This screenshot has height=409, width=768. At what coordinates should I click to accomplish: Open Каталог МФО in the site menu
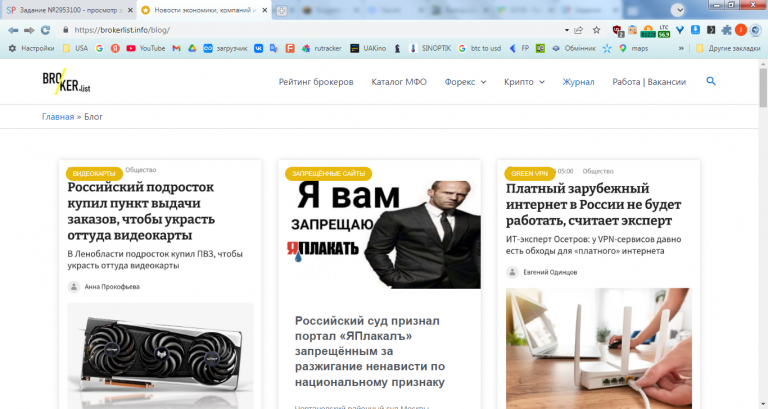[399, 82]
